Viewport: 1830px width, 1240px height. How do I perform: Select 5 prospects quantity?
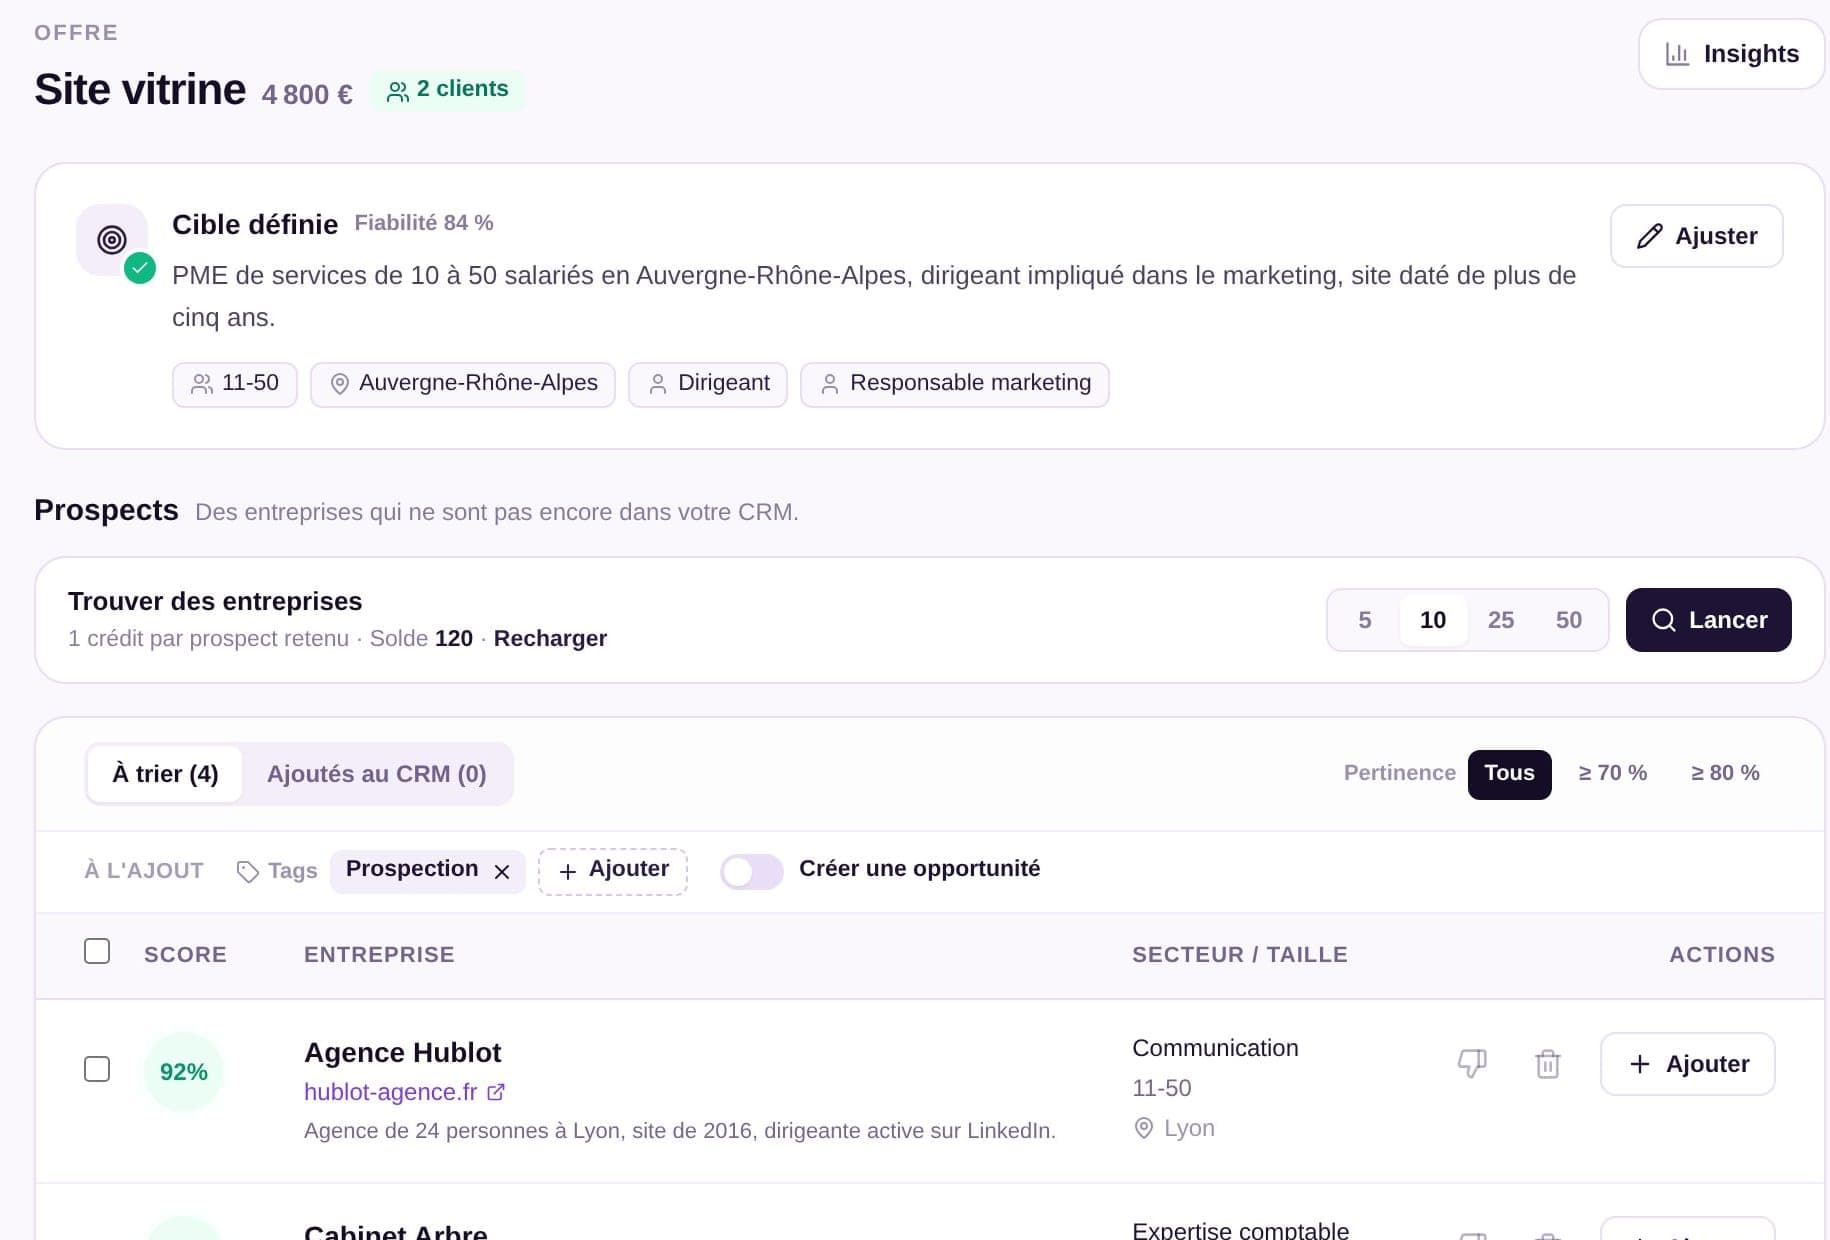pos(1365,620)
